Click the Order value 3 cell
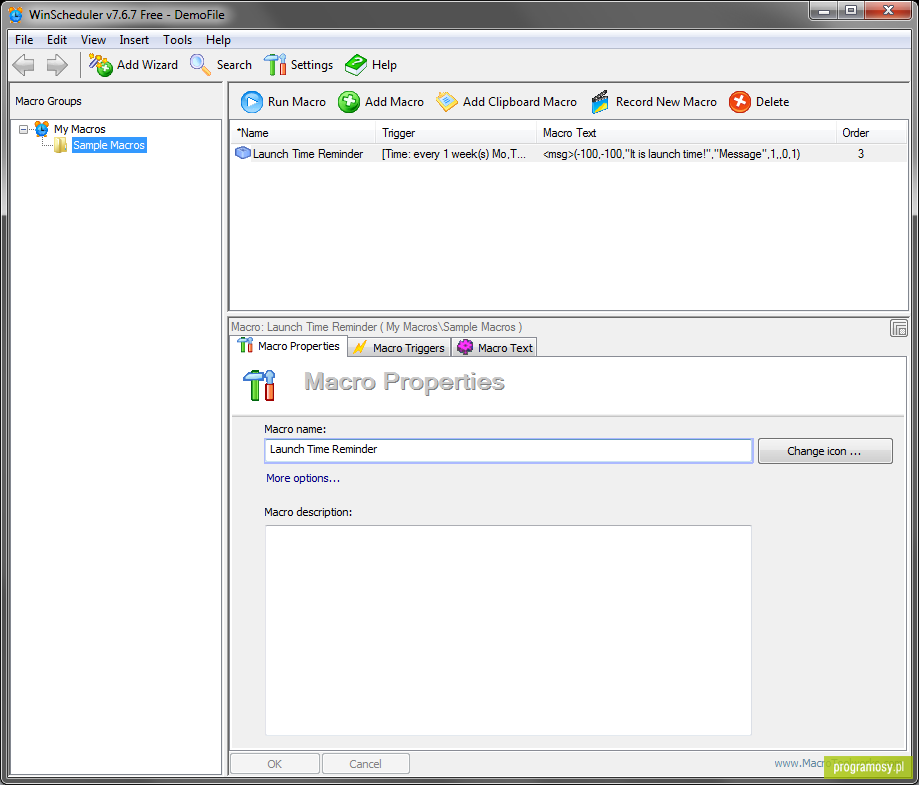The height and width of the screenshot is (785, 919). pos(861,154)
